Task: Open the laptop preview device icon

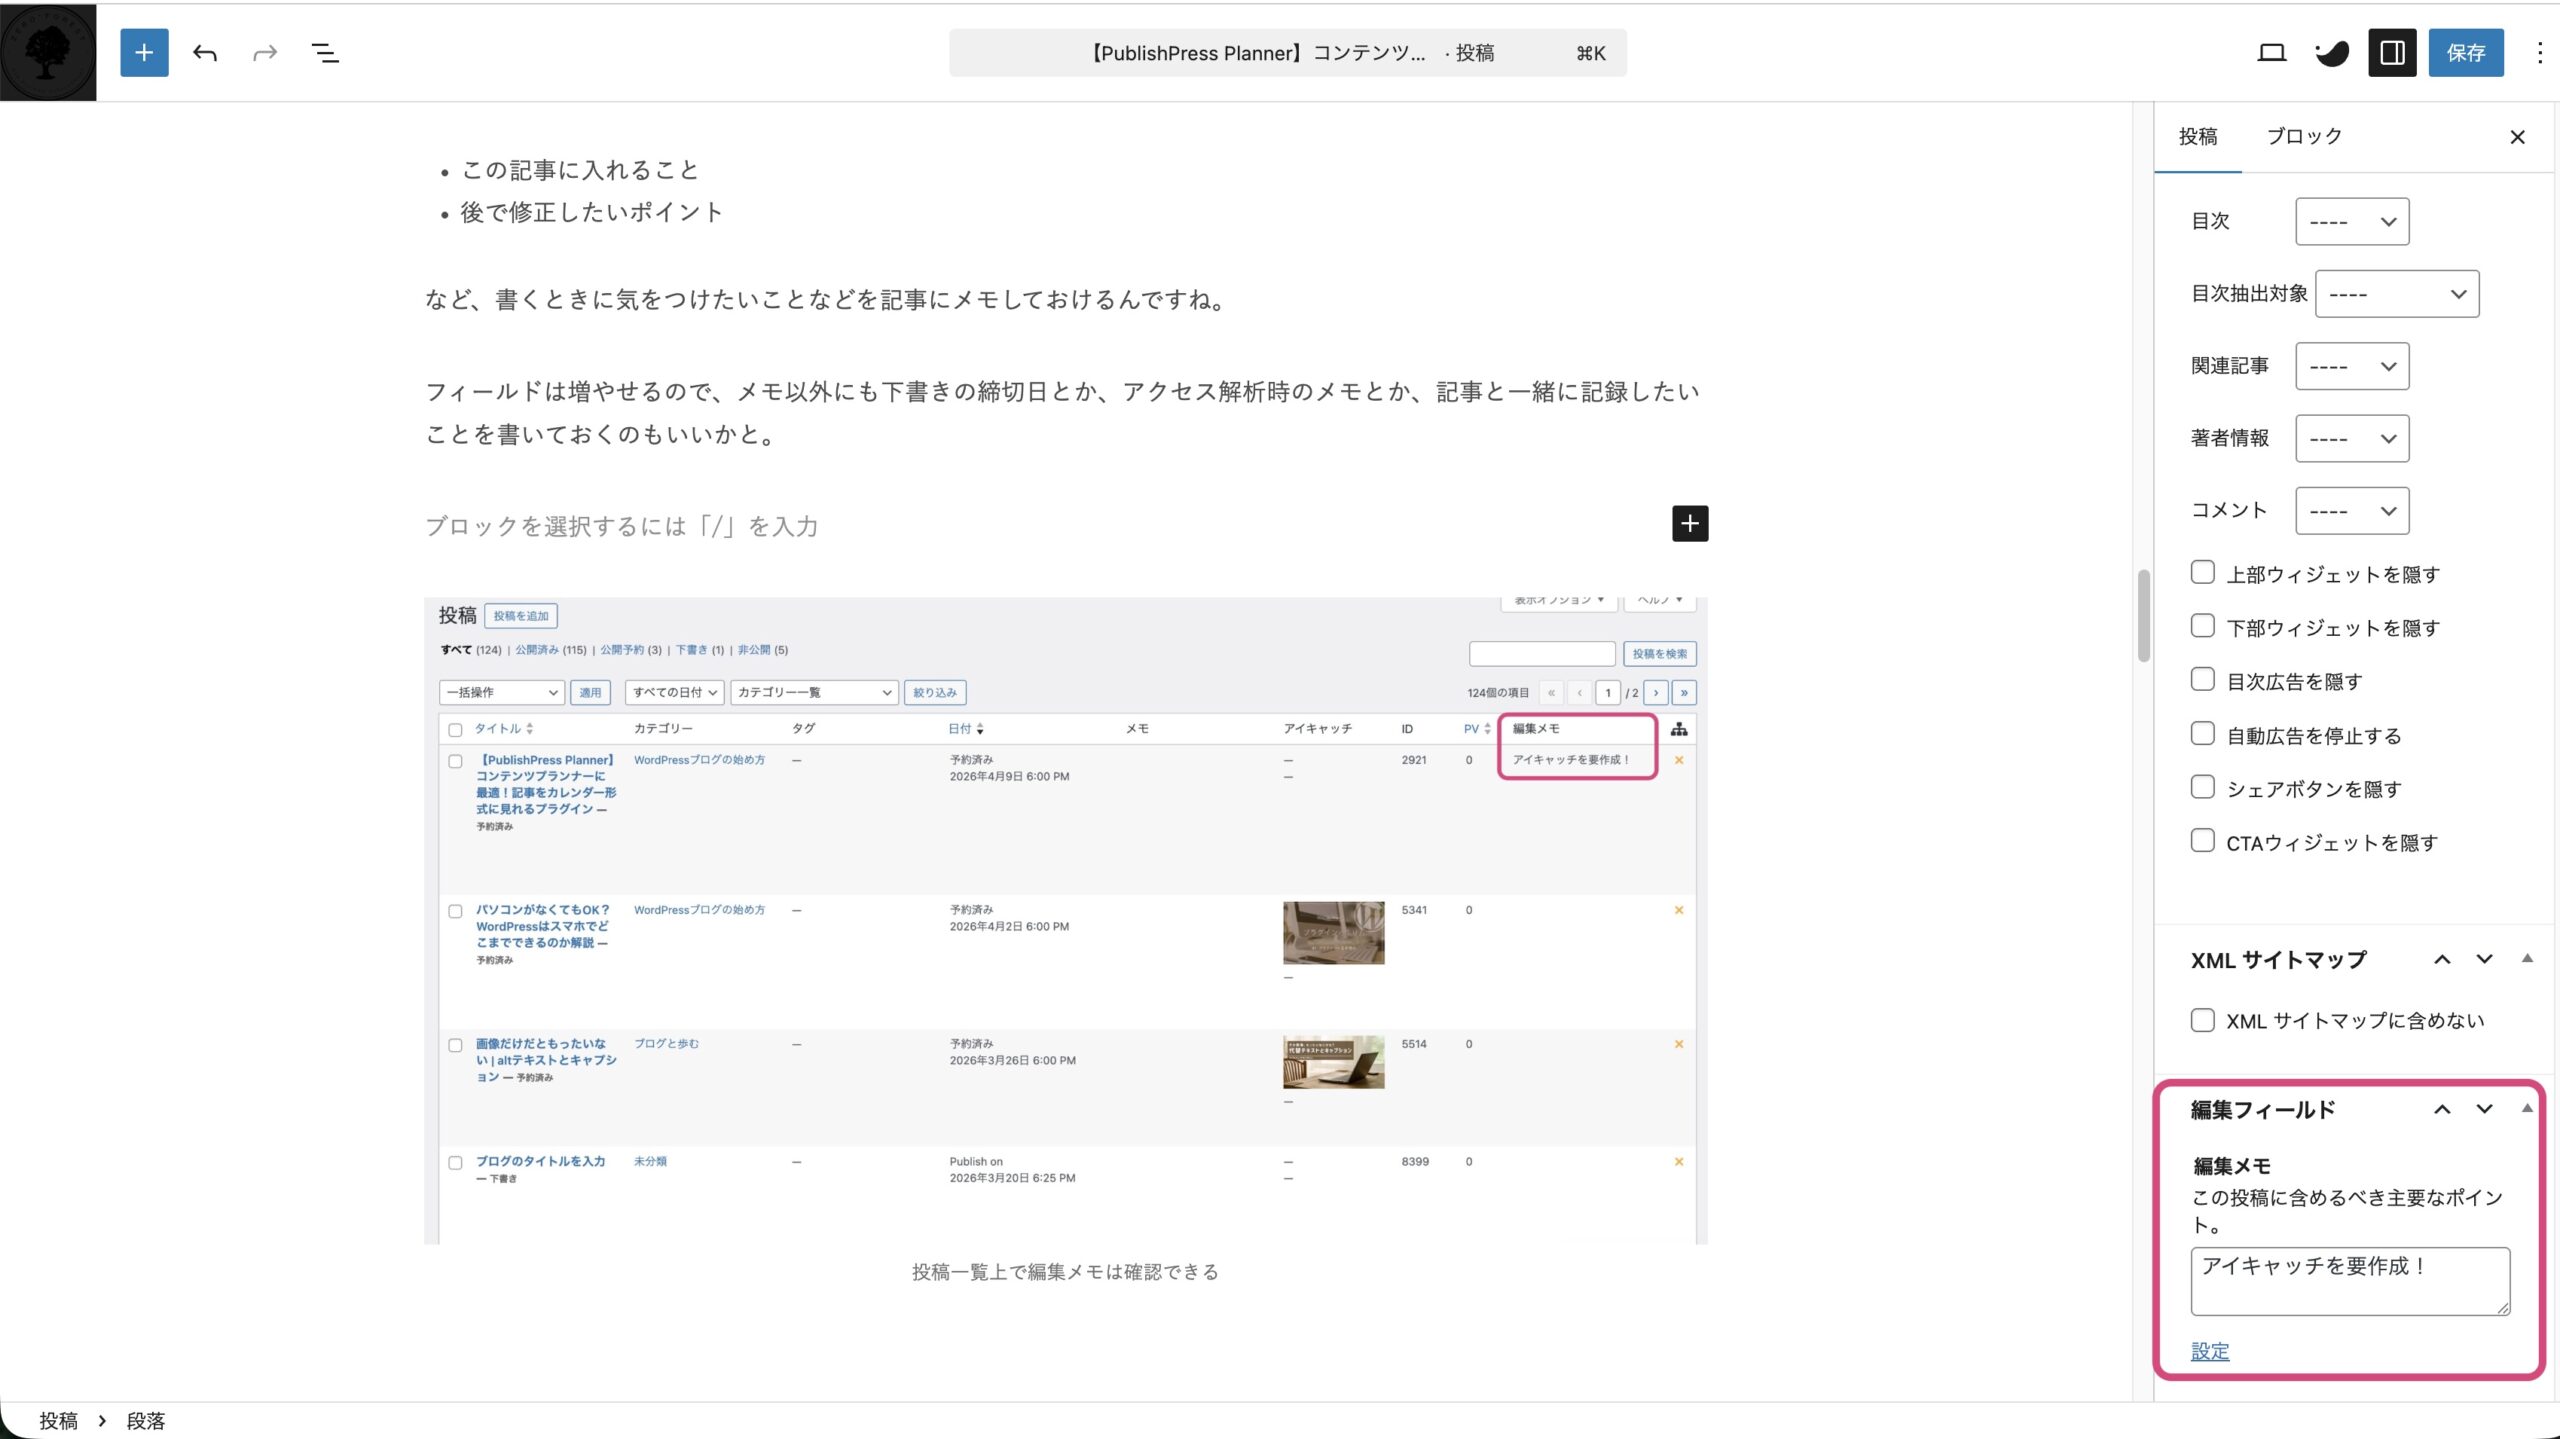Action: (2271, 53)
